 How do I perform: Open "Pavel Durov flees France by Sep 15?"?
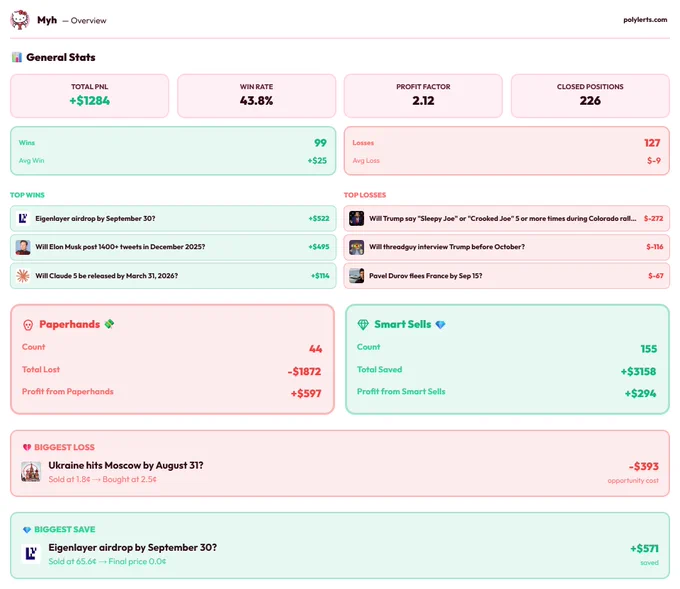click(x=507, y=276)
